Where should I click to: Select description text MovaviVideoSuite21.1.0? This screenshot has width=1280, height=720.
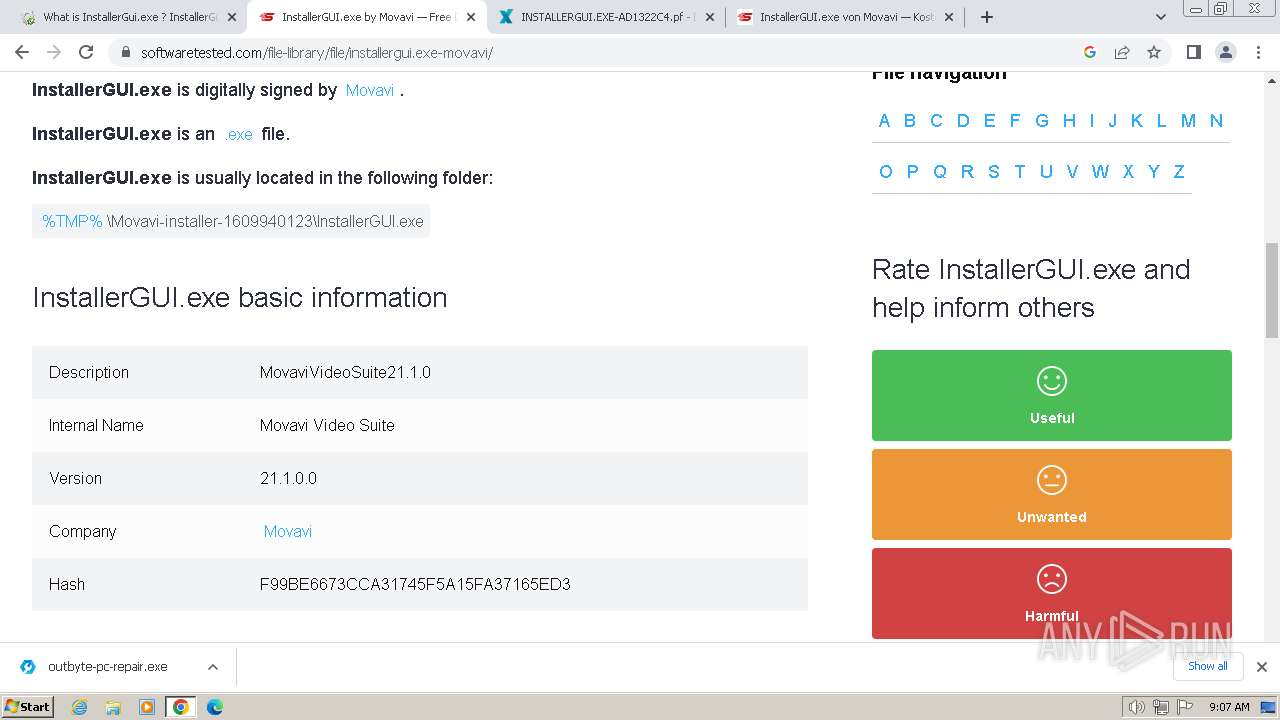tap(345, 372)
